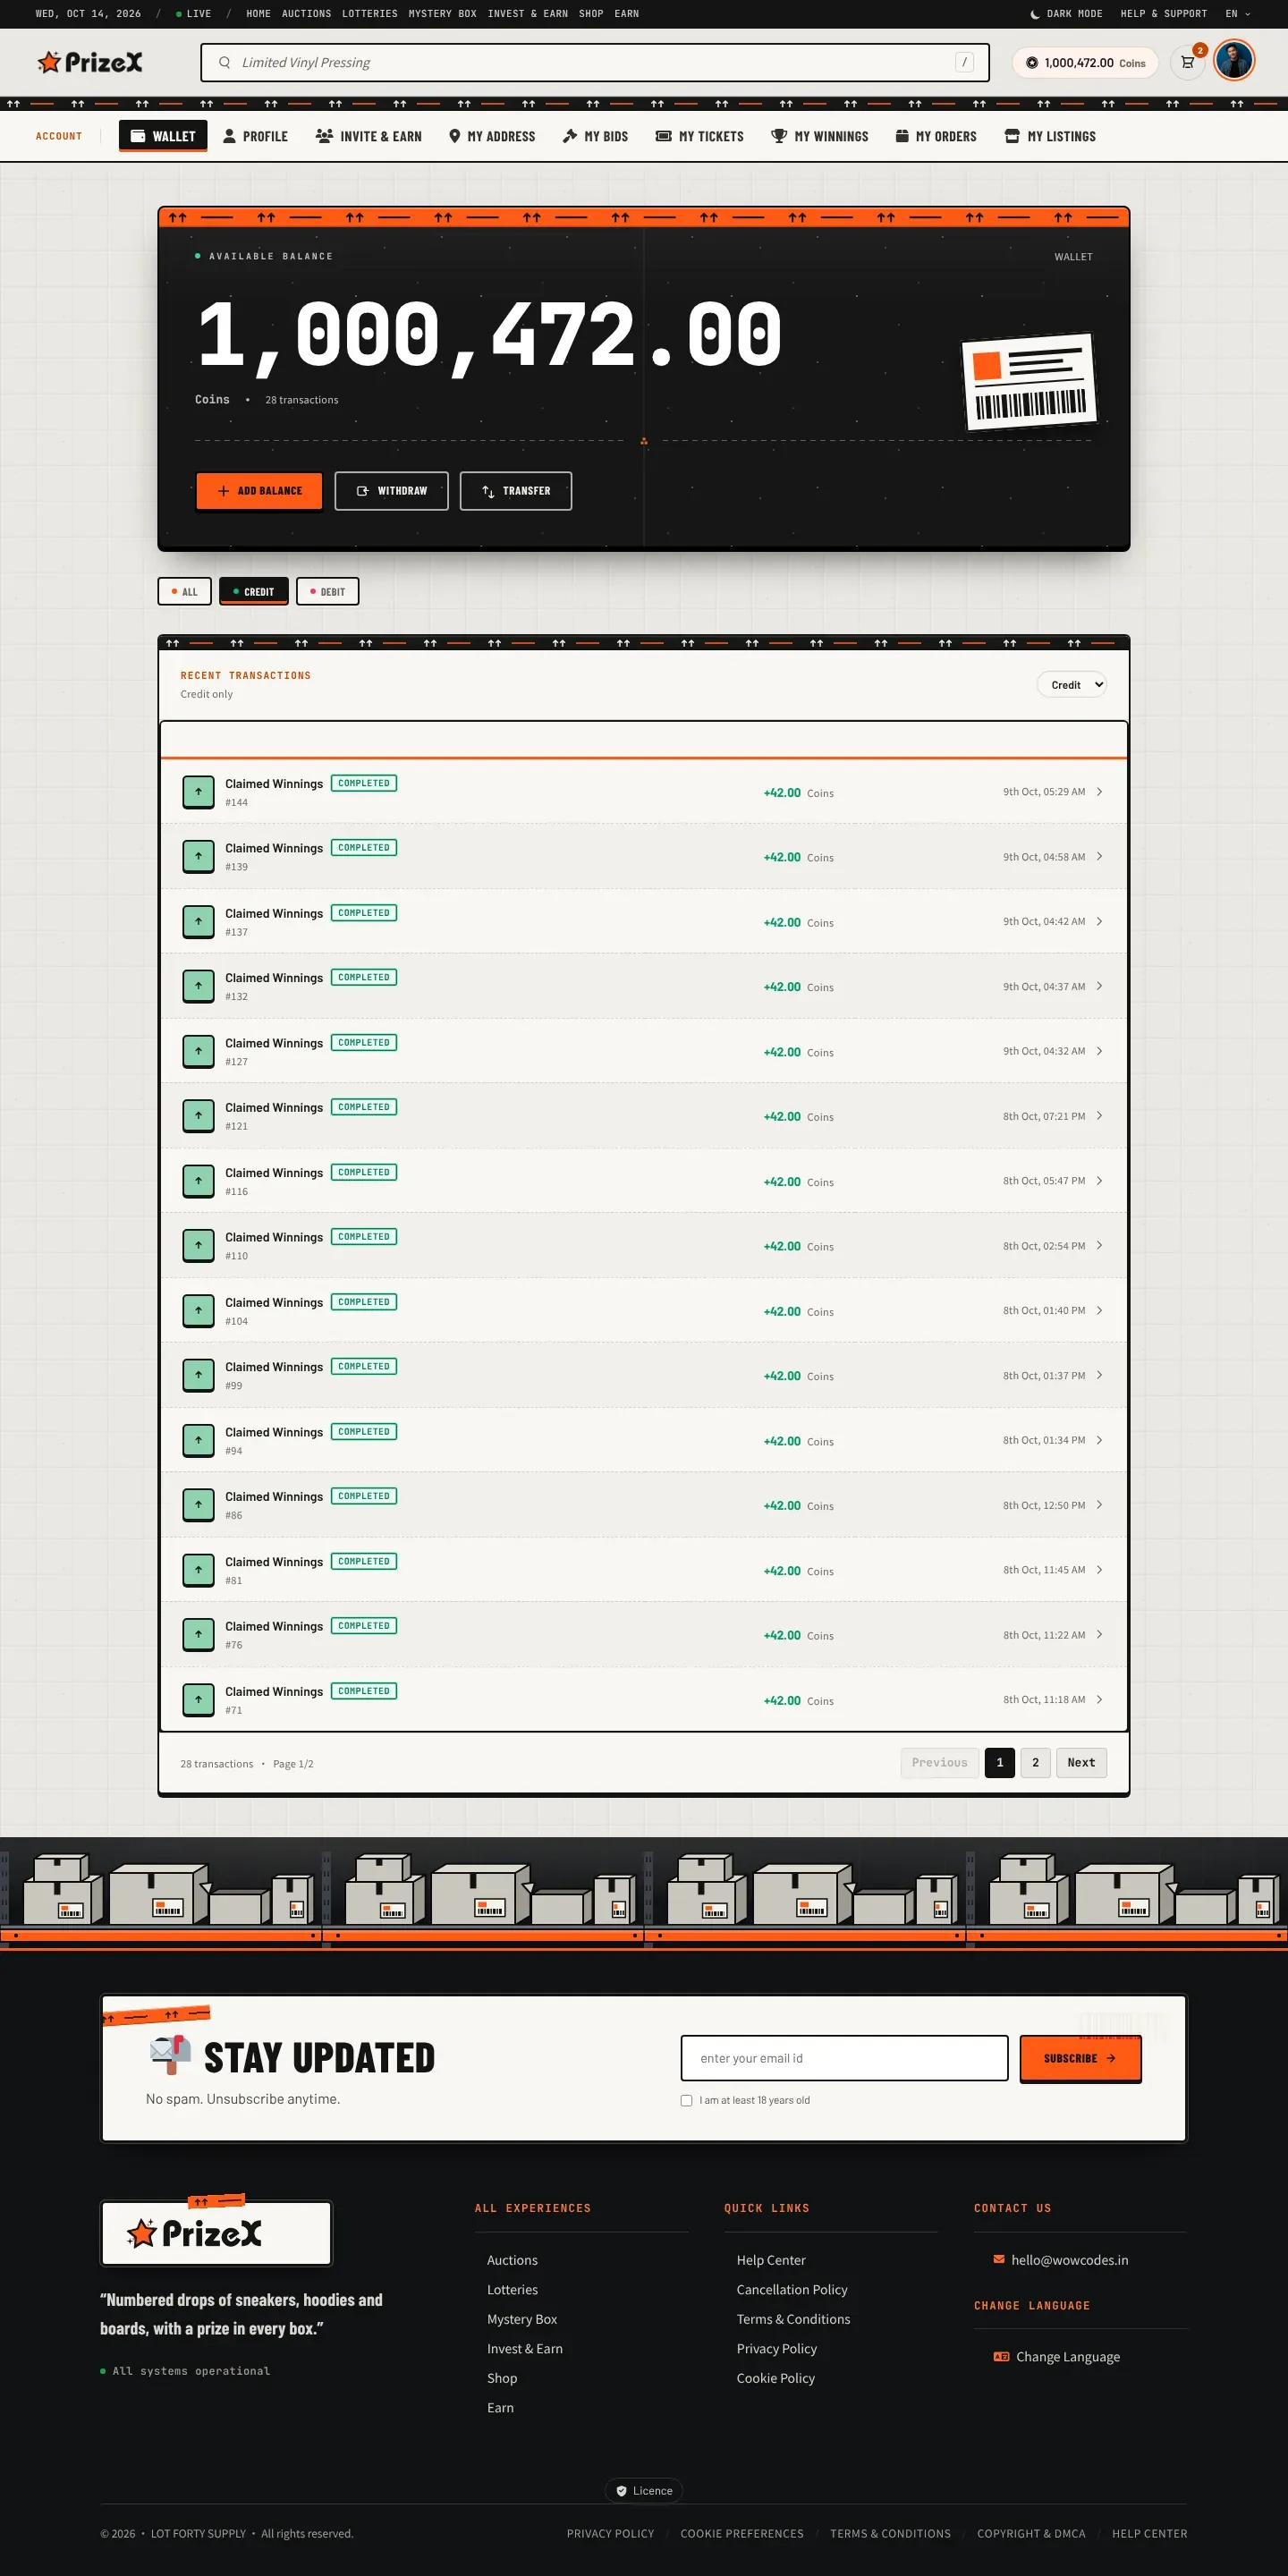This screenshot has width=1288, height=2576.
Task: Open My Bids gavel tab
Action: click(595, 136)
